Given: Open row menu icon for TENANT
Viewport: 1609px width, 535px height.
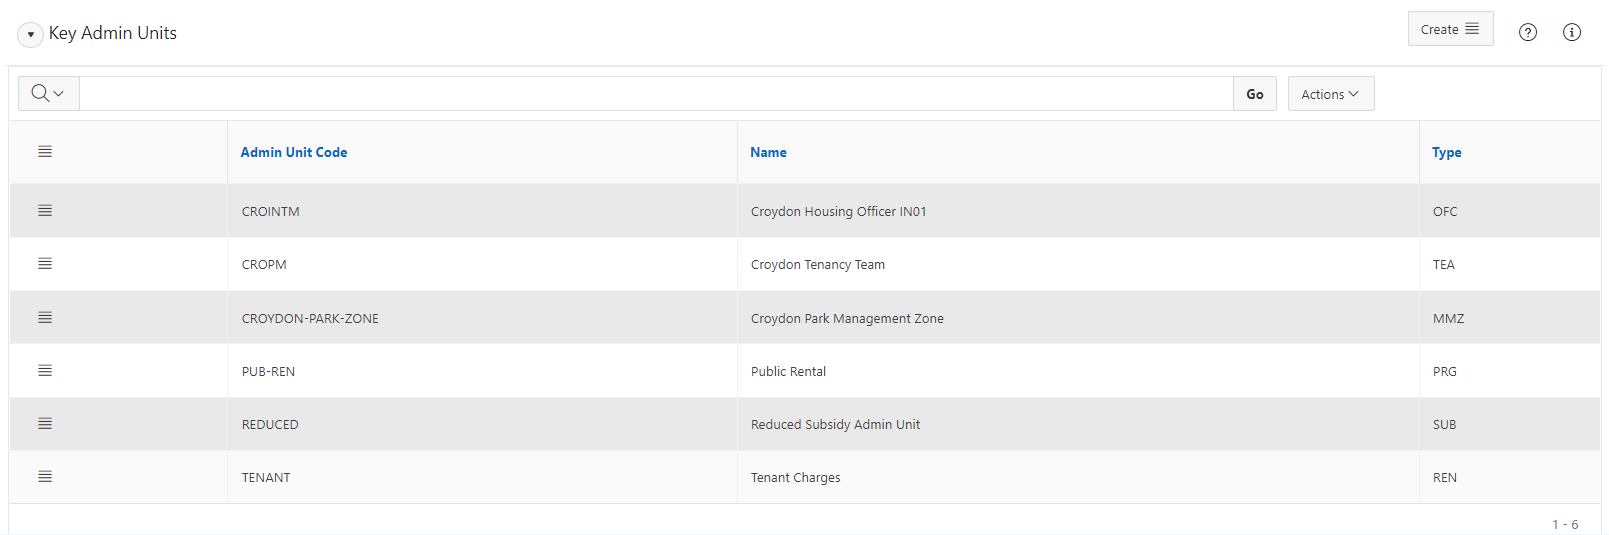Looking at the screenshot, I should (45, 476).
